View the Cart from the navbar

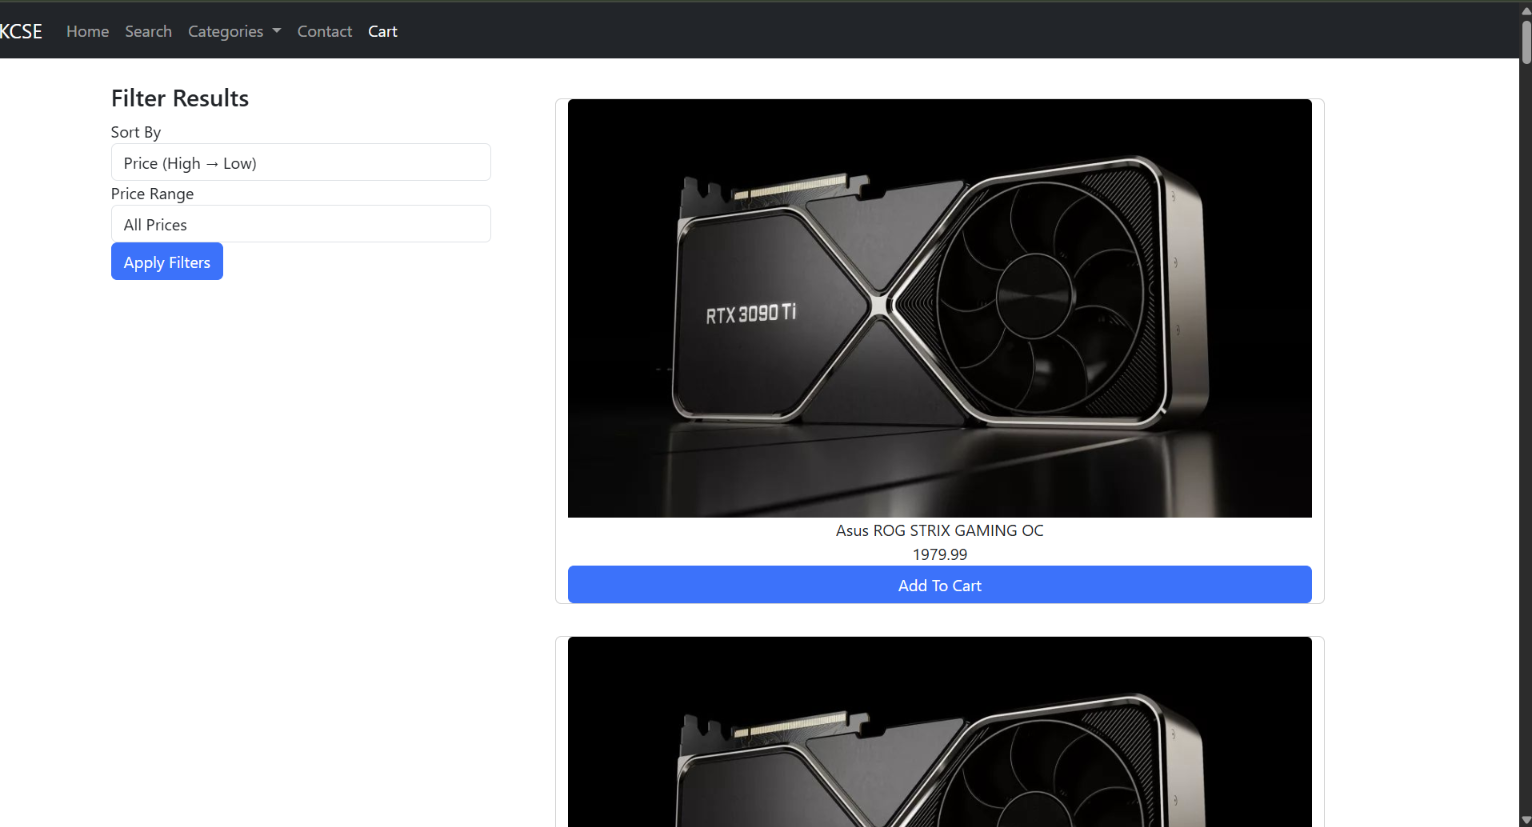point(382,31)
